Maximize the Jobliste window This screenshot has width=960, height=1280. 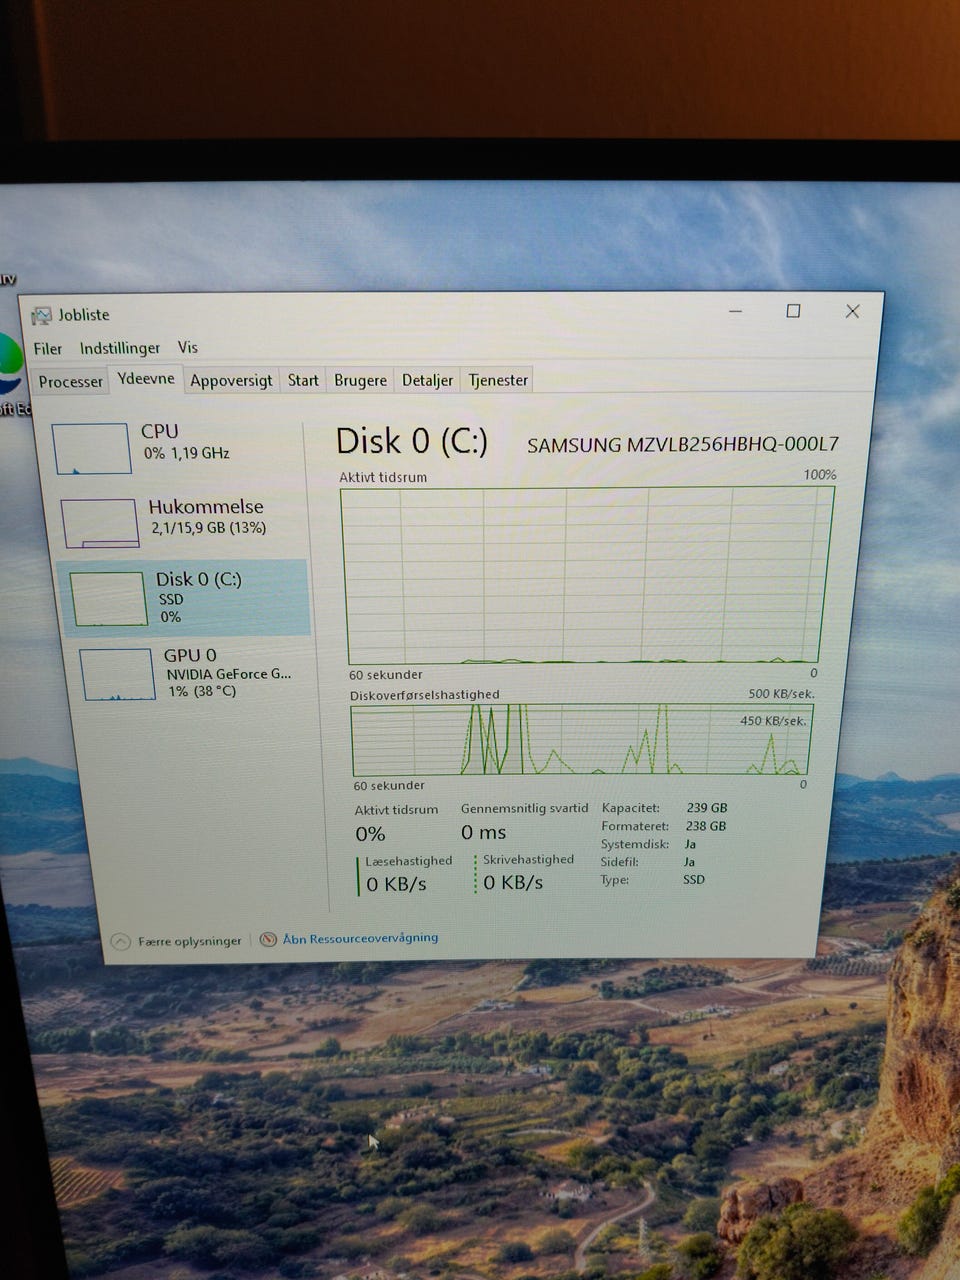(793, 311)
